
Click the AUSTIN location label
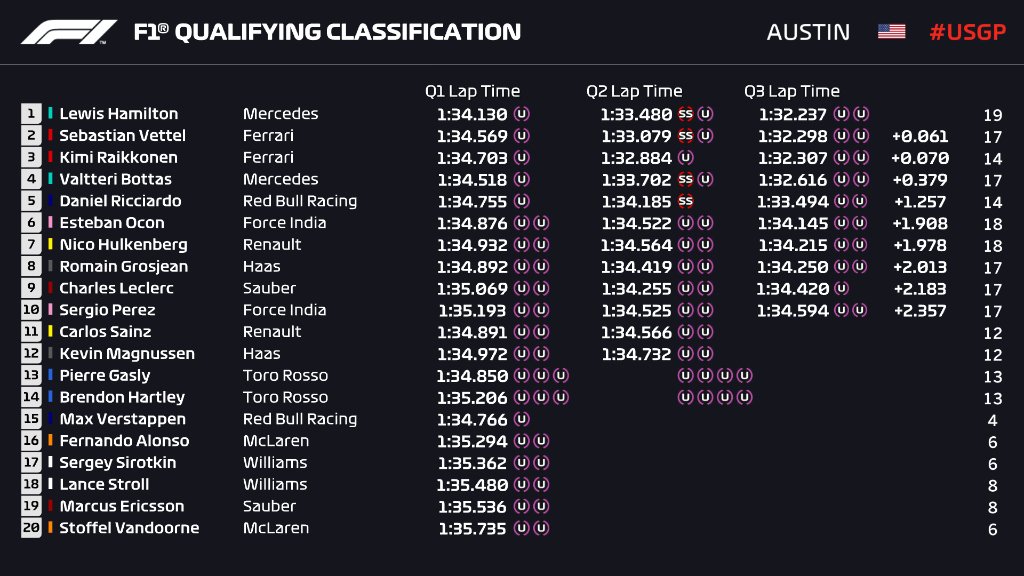[808, 32]
